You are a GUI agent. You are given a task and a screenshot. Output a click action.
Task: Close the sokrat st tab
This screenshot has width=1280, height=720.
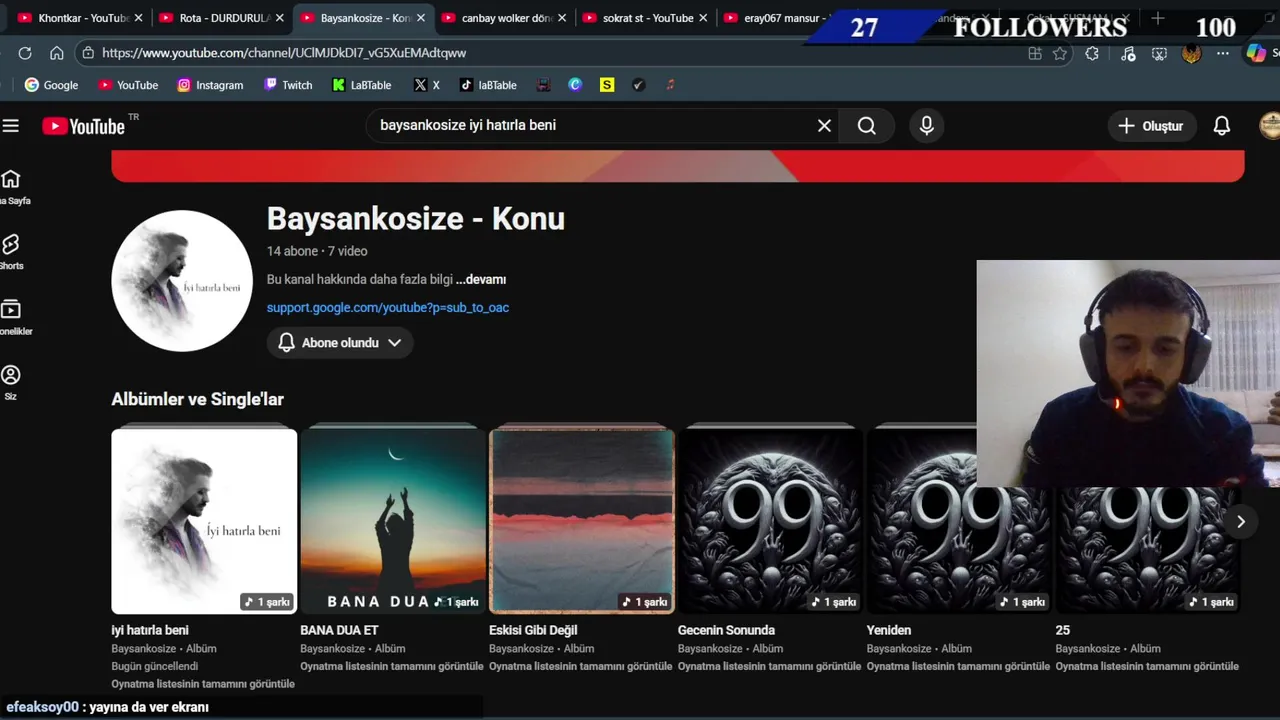[703, 18]
